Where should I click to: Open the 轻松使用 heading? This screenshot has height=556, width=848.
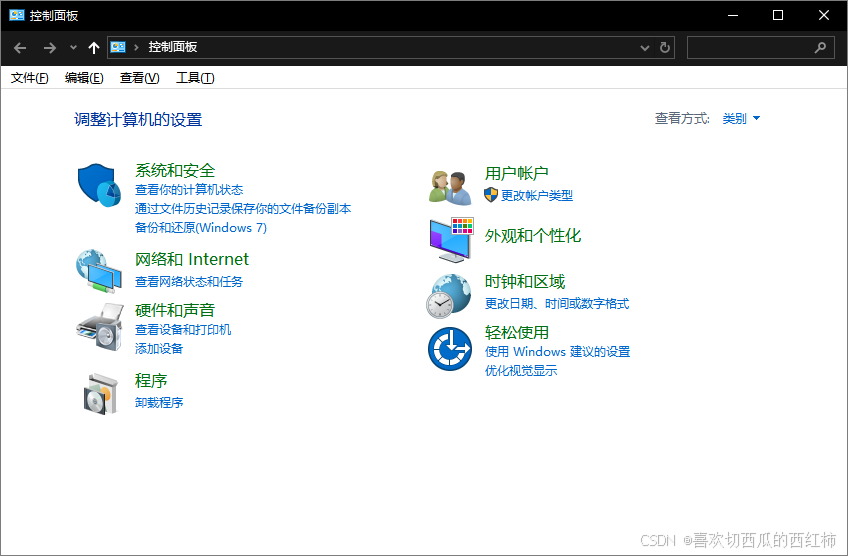(x=516, y=332)
